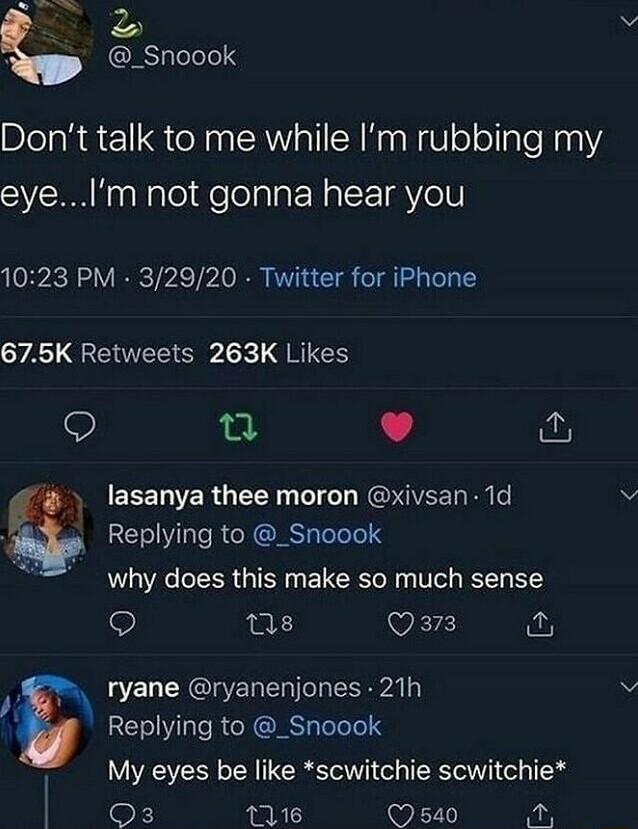Click the green retweet icon

click(x=239, y=427)
